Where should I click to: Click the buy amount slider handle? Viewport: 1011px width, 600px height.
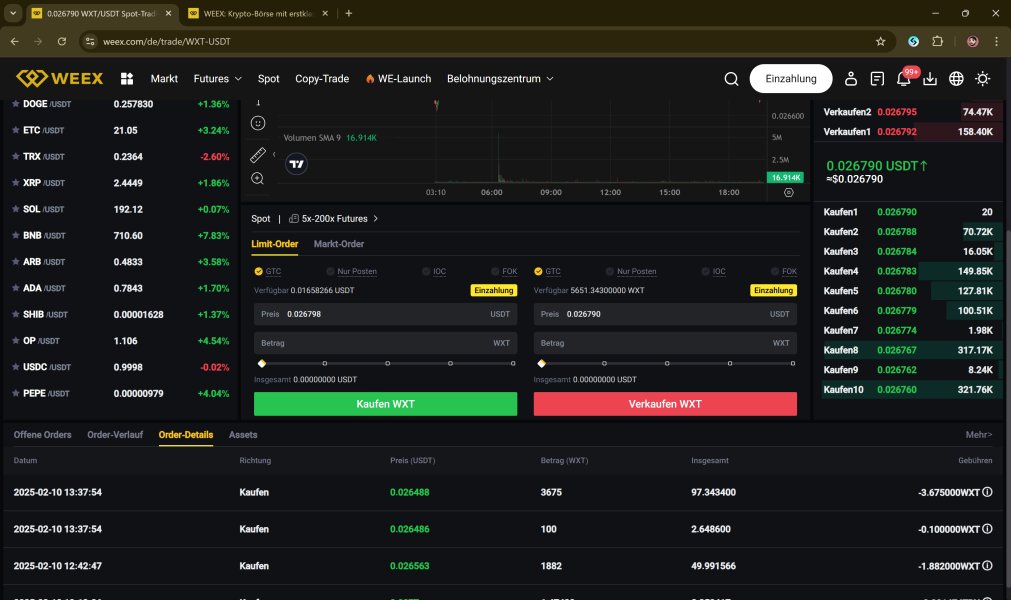[x=262, y=364]
